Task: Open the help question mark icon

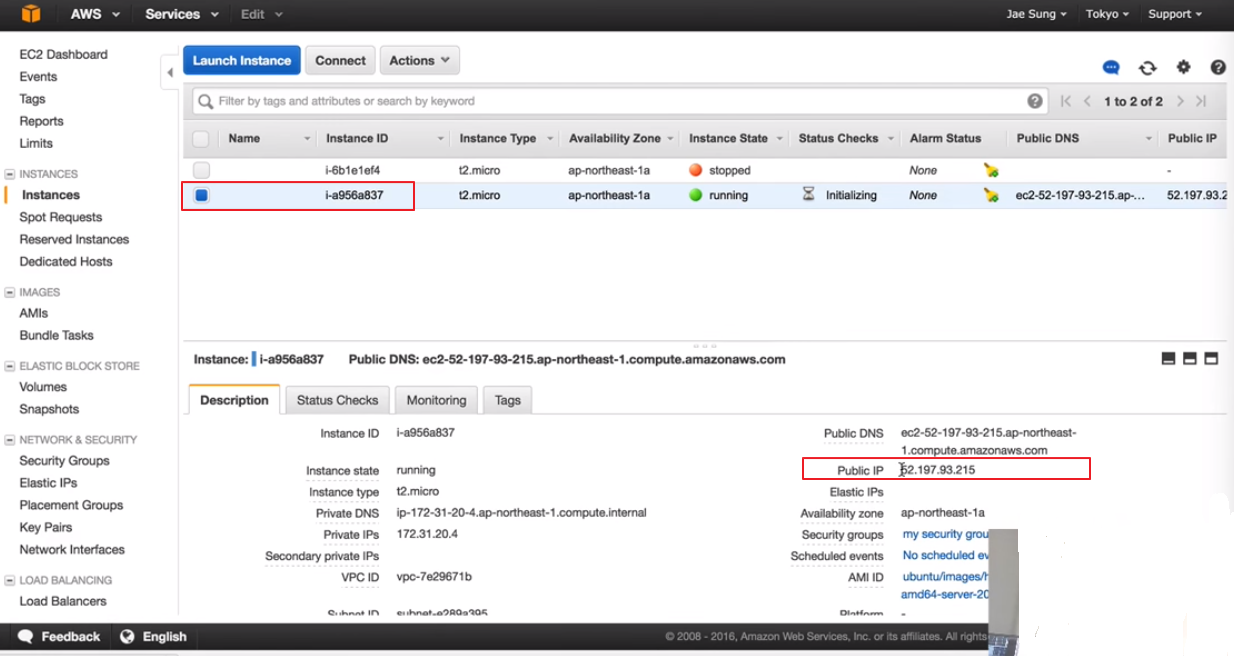Action: pos(1218,67)
